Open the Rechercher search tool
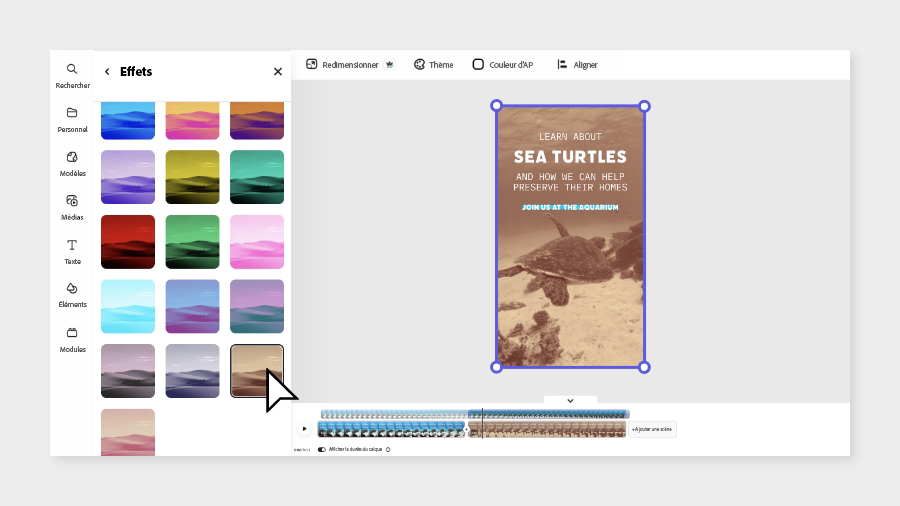900x506 pixels. tap(72, 75)
